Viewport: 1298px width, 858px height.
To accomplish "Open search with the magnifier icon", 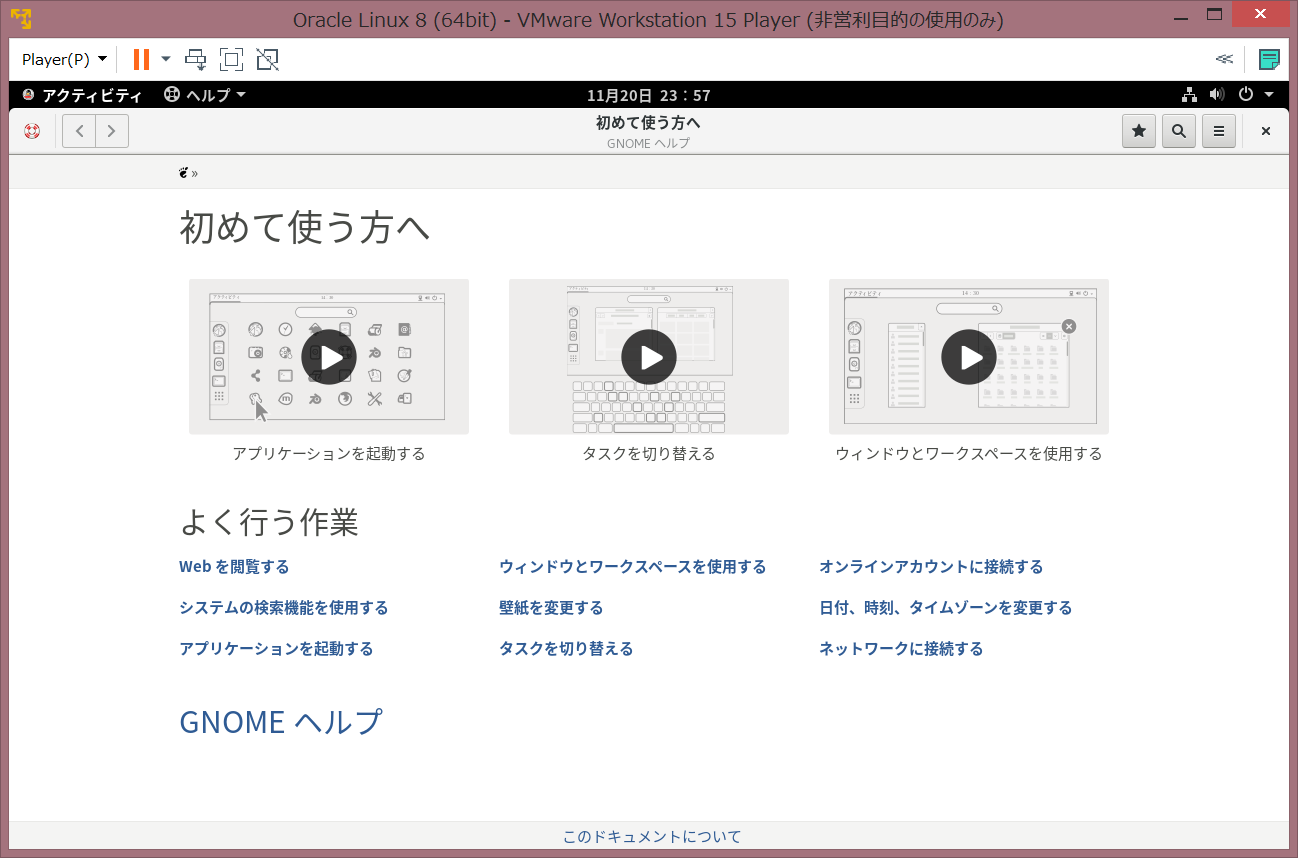I will (1179, 131).
